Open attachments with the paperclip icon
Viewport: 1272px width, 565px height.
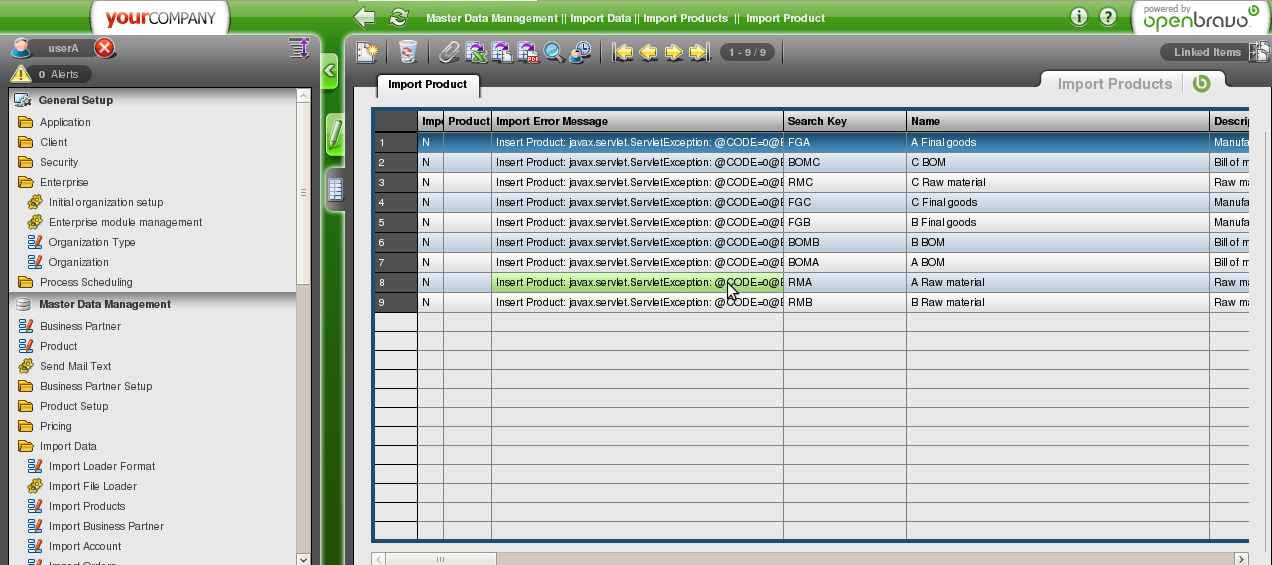[449, 52]
